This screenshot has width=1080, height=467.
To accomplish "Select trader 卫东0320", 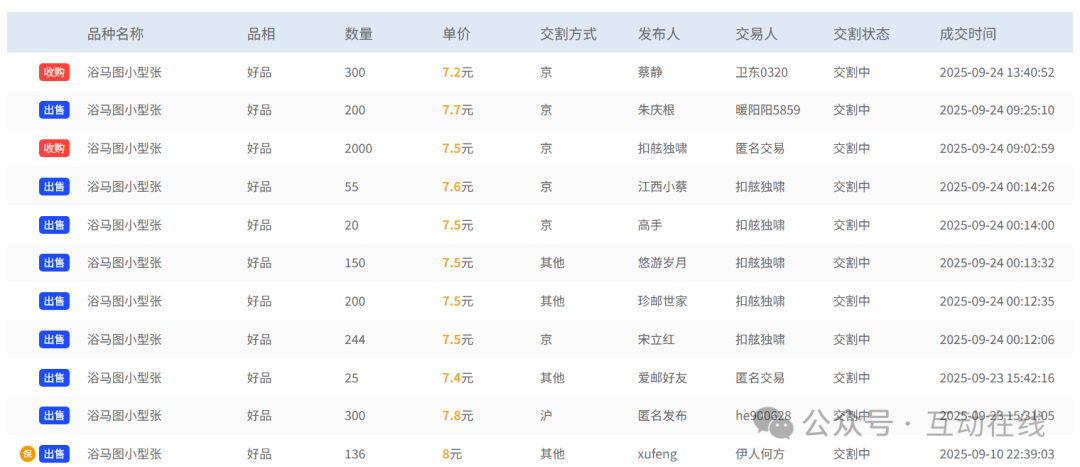I will coord(761,72).
